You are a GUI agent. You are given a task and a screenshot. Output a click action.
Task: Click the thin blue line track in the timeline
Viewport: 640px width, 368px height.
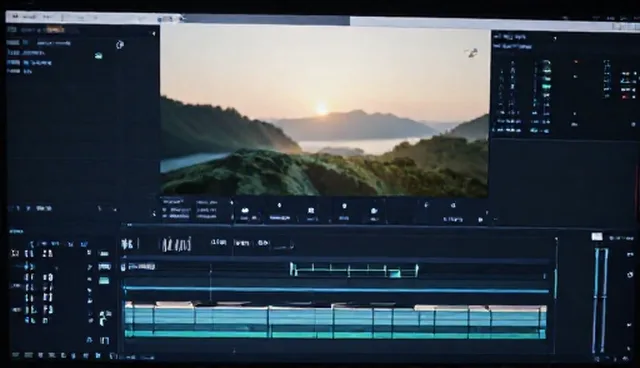336,290
